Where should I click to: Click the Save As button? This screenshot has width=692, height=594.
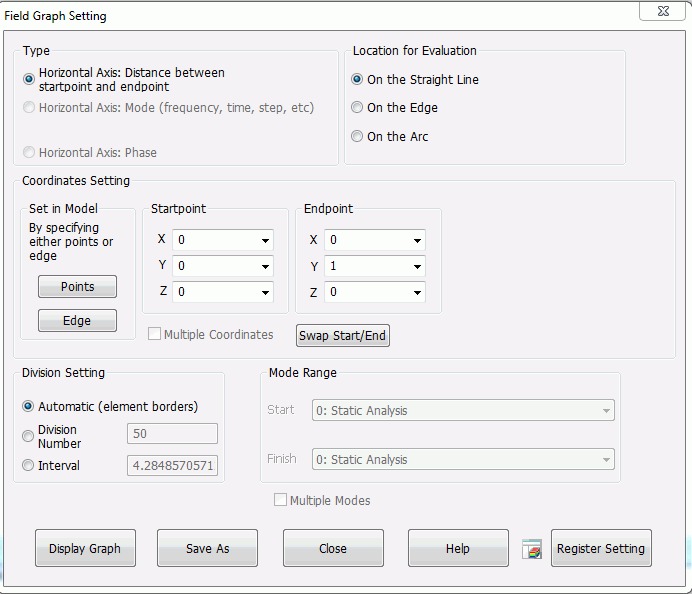coord(208,548)
